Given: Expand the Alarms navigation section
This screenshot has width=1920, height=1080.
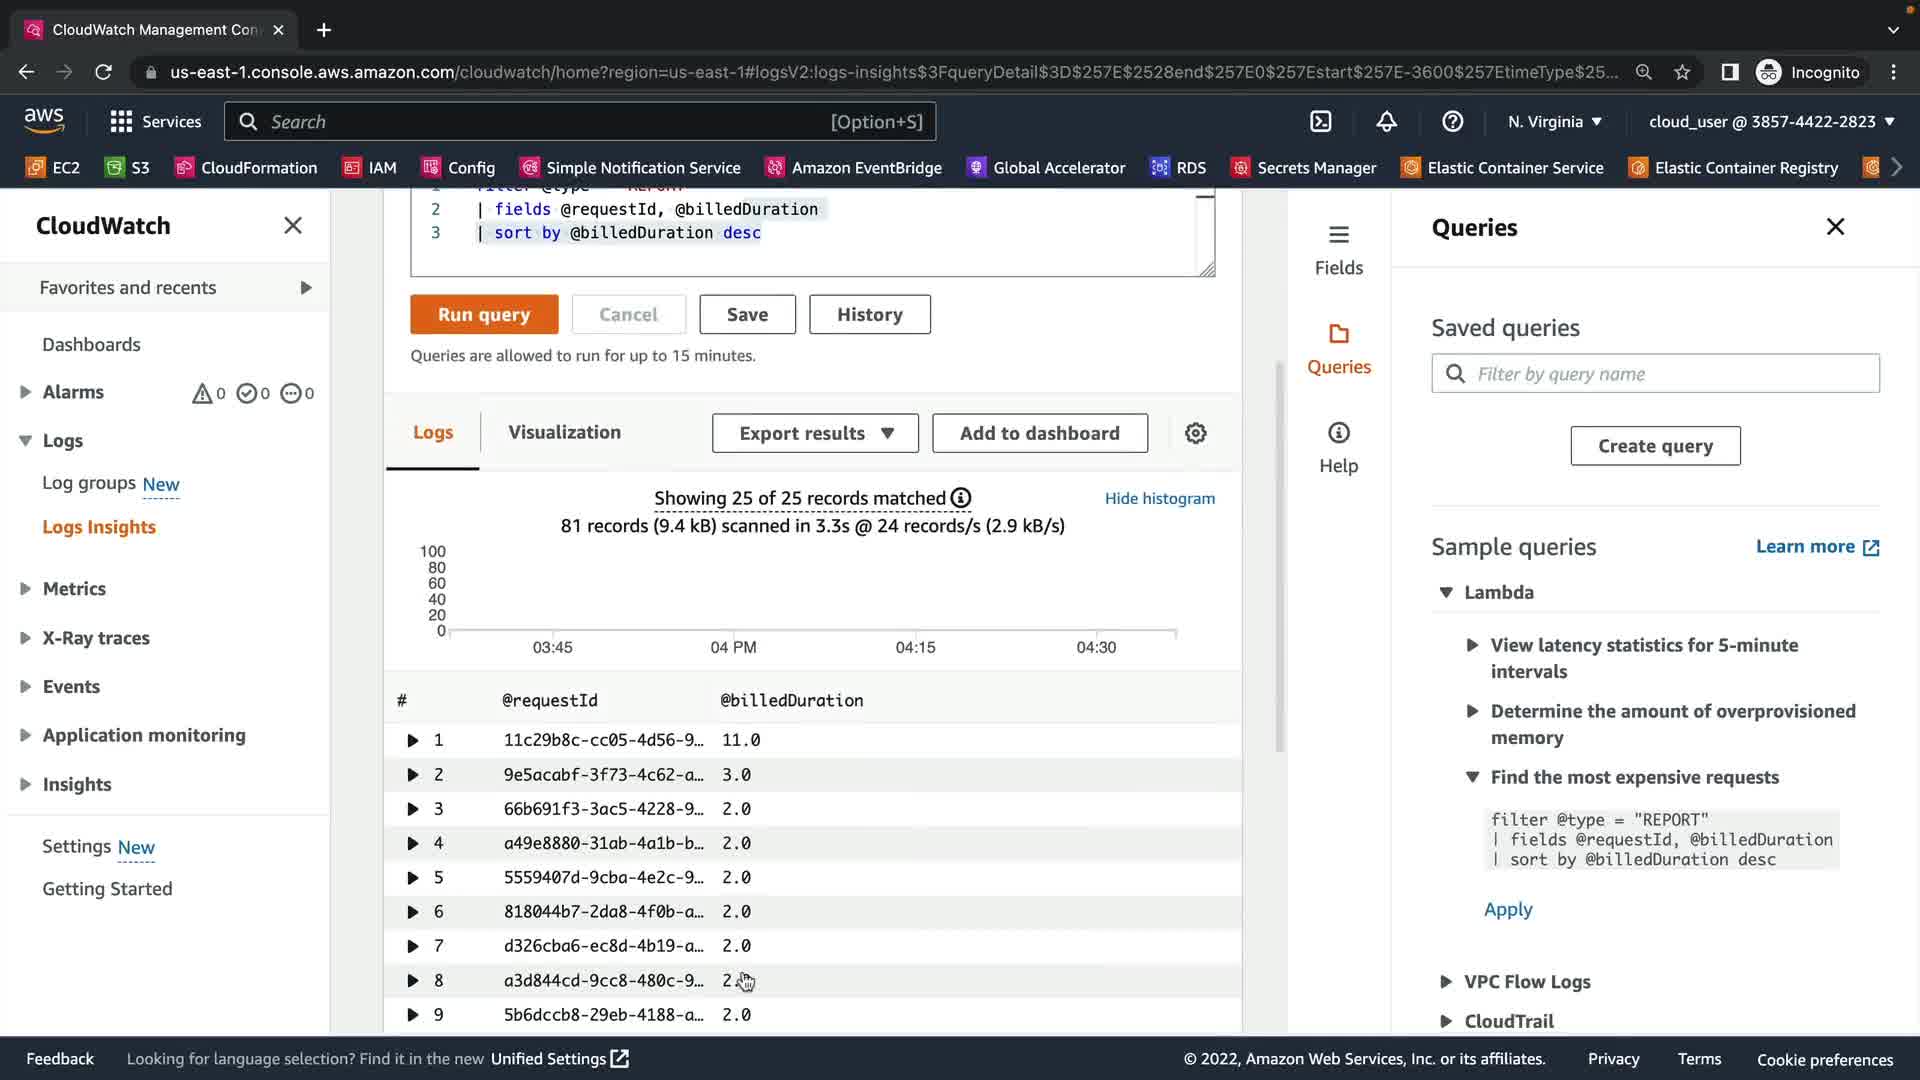Looking at the screenshot, I should [25, 392].
